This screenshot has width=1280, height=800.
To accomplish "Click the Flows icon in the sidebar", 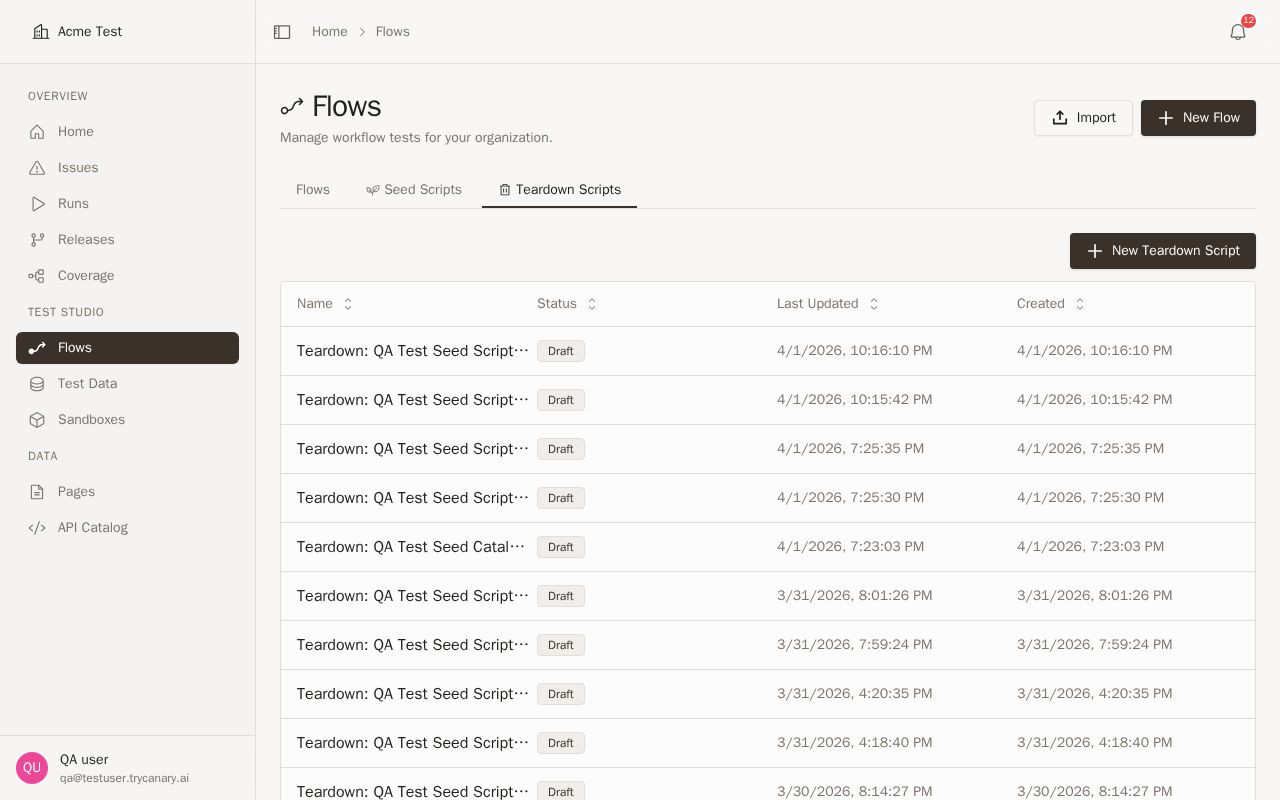I will [37, 348].
